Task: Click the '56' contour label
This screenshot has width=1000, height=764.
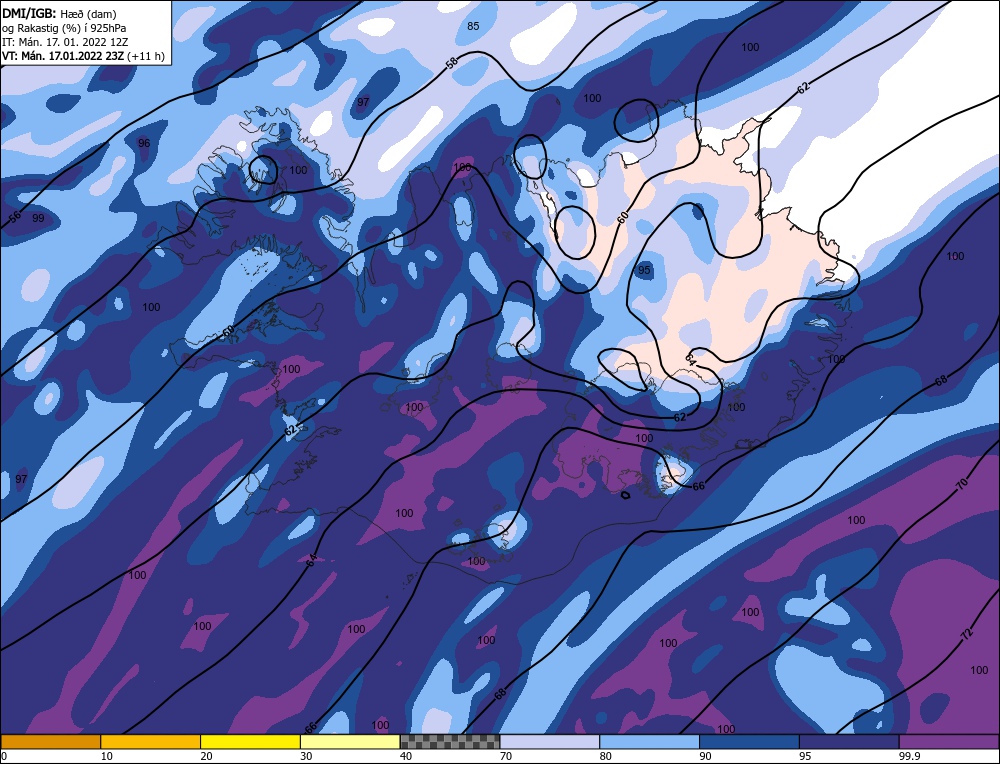Action: (x=15, y=217)
